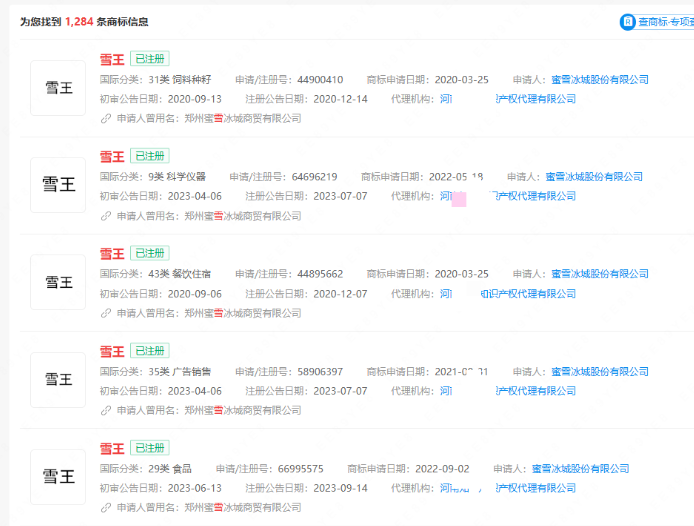Click 雪王 title of 35类 广告销售 entry
Image resolution: width=694 pixels, height=526 pixels.
click(x=112, y=351)
